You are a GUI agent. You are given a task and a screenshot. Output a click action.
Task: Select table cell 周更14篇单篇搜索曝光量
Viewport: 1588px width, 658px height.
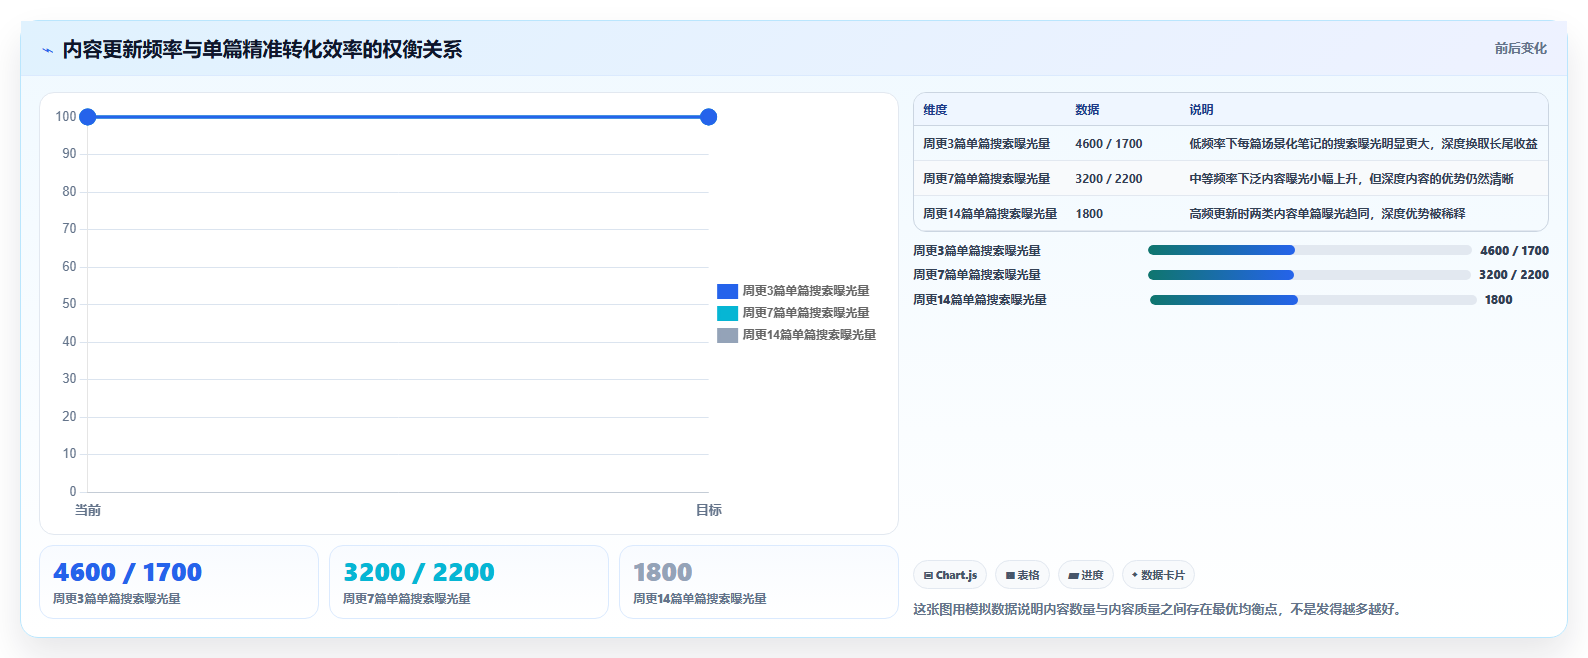[990, 214]
